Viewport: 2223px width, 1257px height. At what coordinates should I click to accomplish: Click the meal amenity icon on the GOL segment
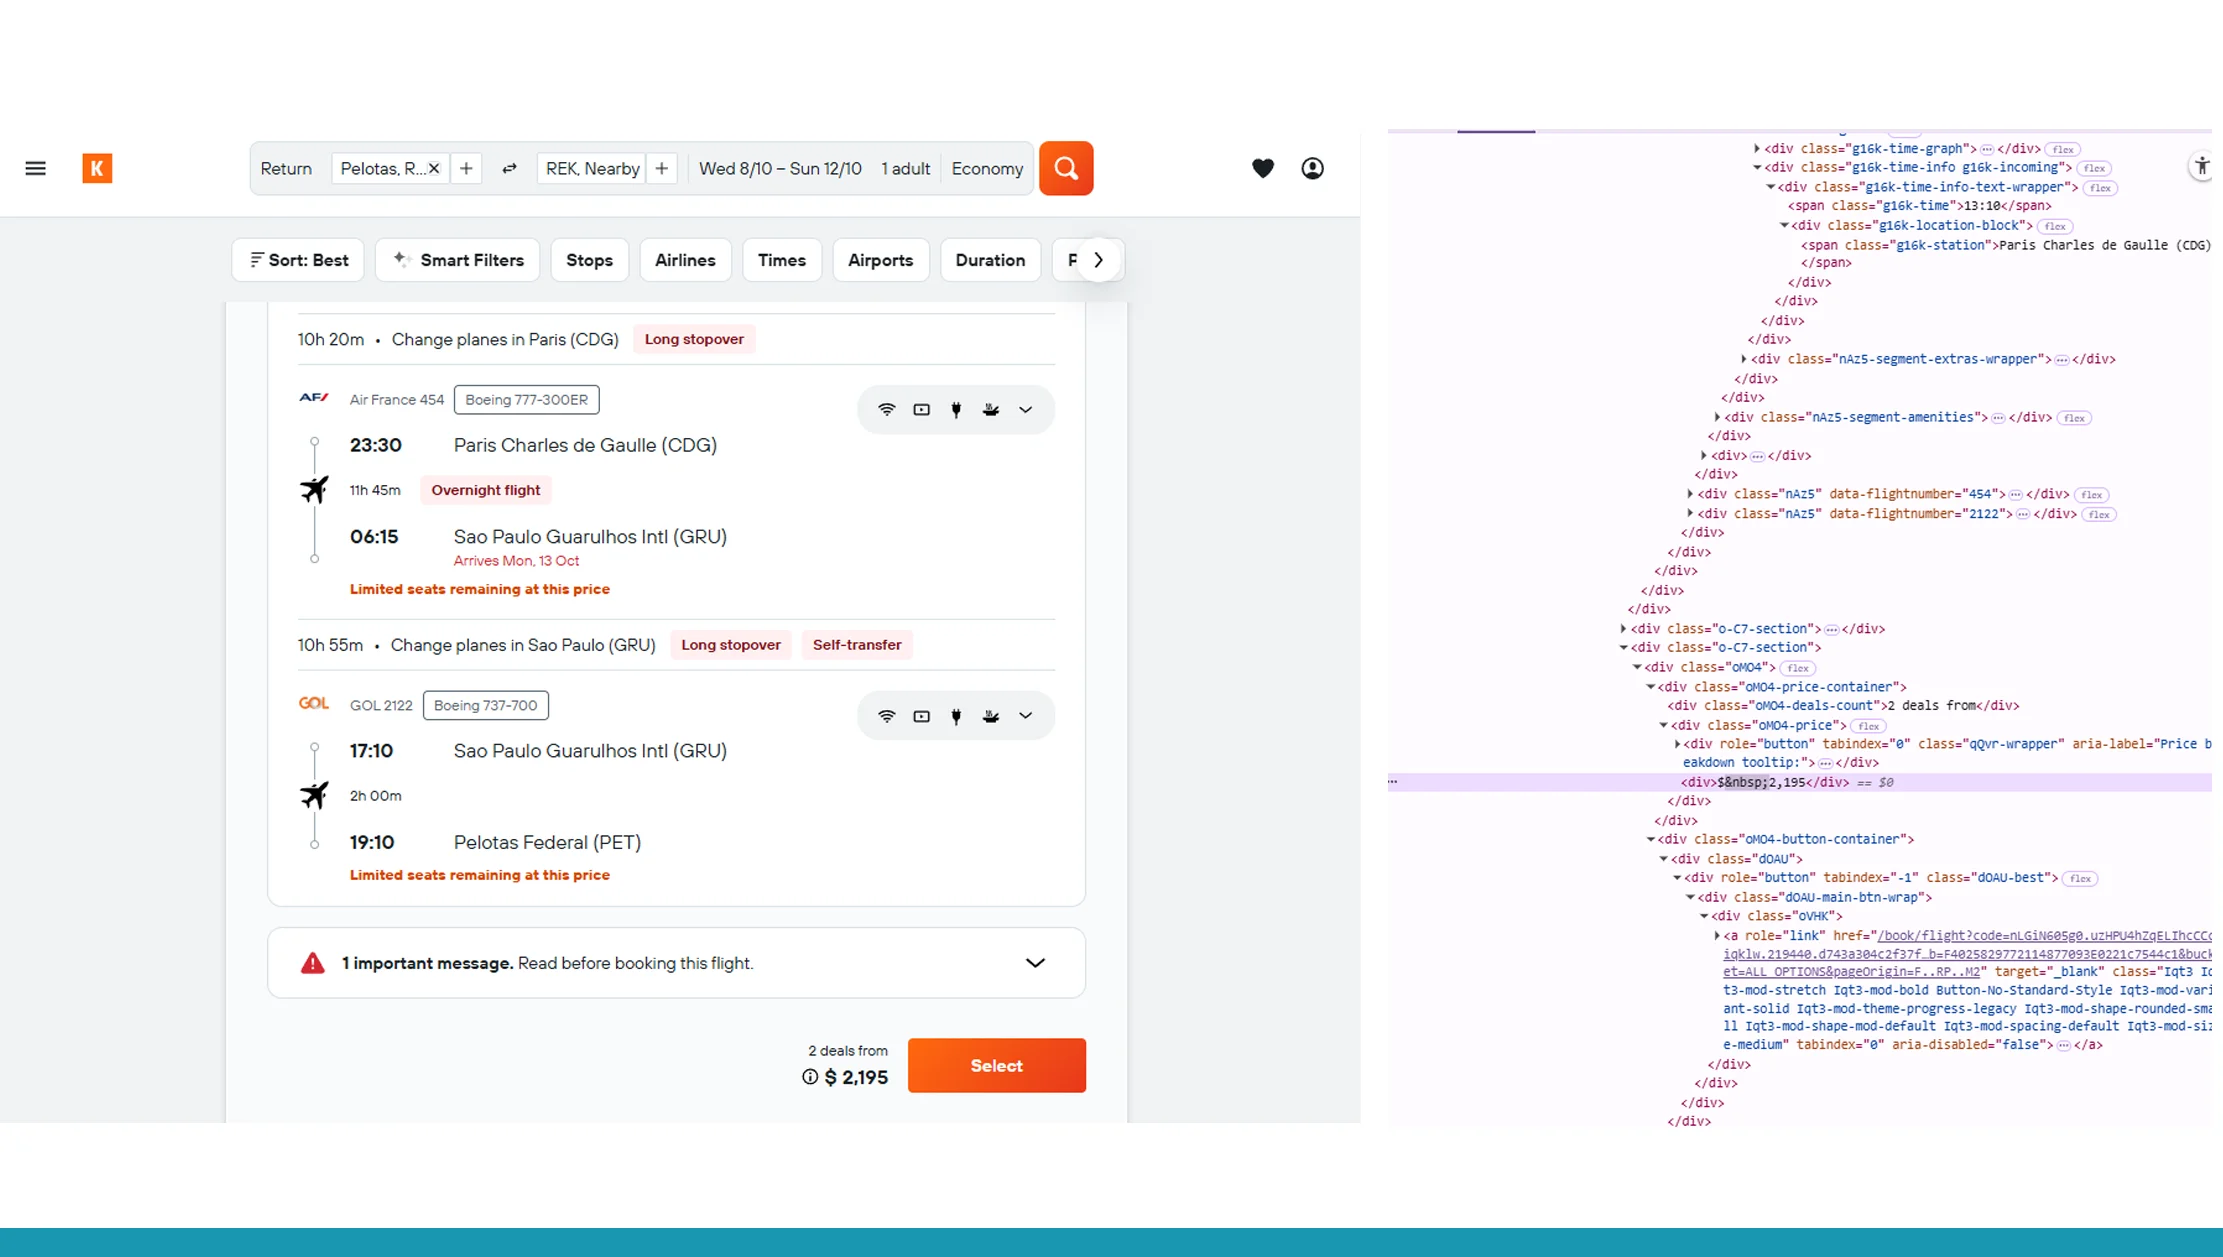tap(990, 715)
